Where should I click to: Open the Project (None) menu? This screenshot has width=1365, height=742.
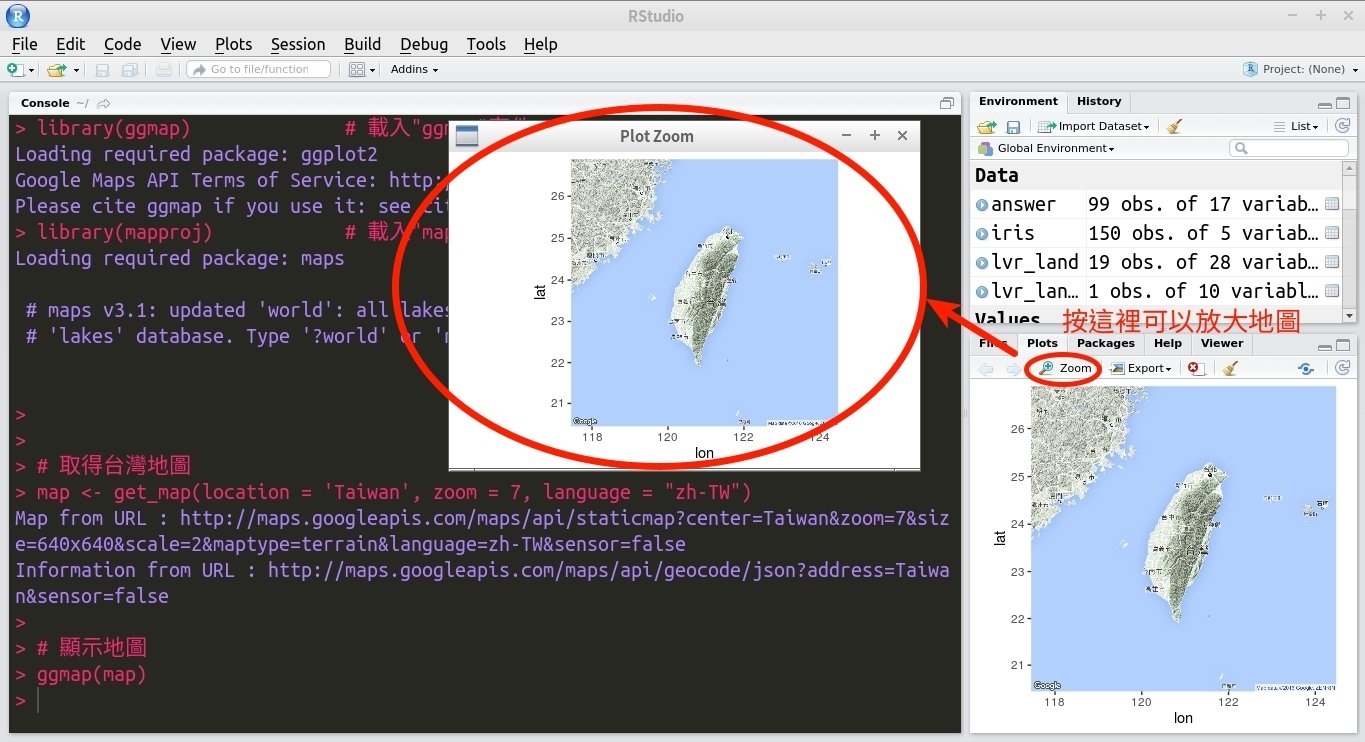tap(1300, 69)
